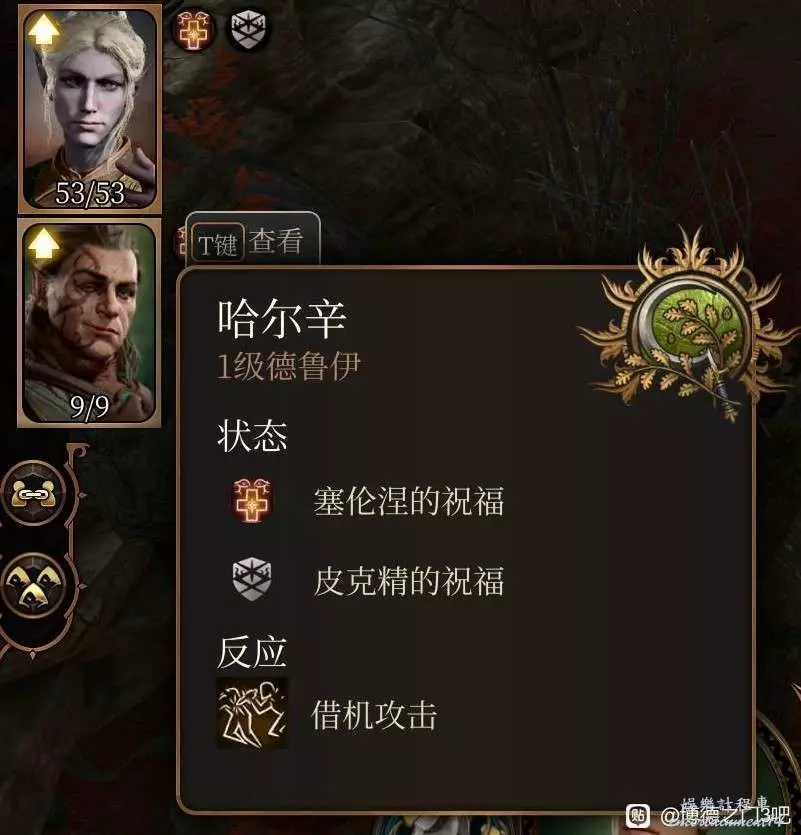Screen dimensions: 801x835
Task: Select the 塞伦涅的祝福 status text
Action: (409, 502)
